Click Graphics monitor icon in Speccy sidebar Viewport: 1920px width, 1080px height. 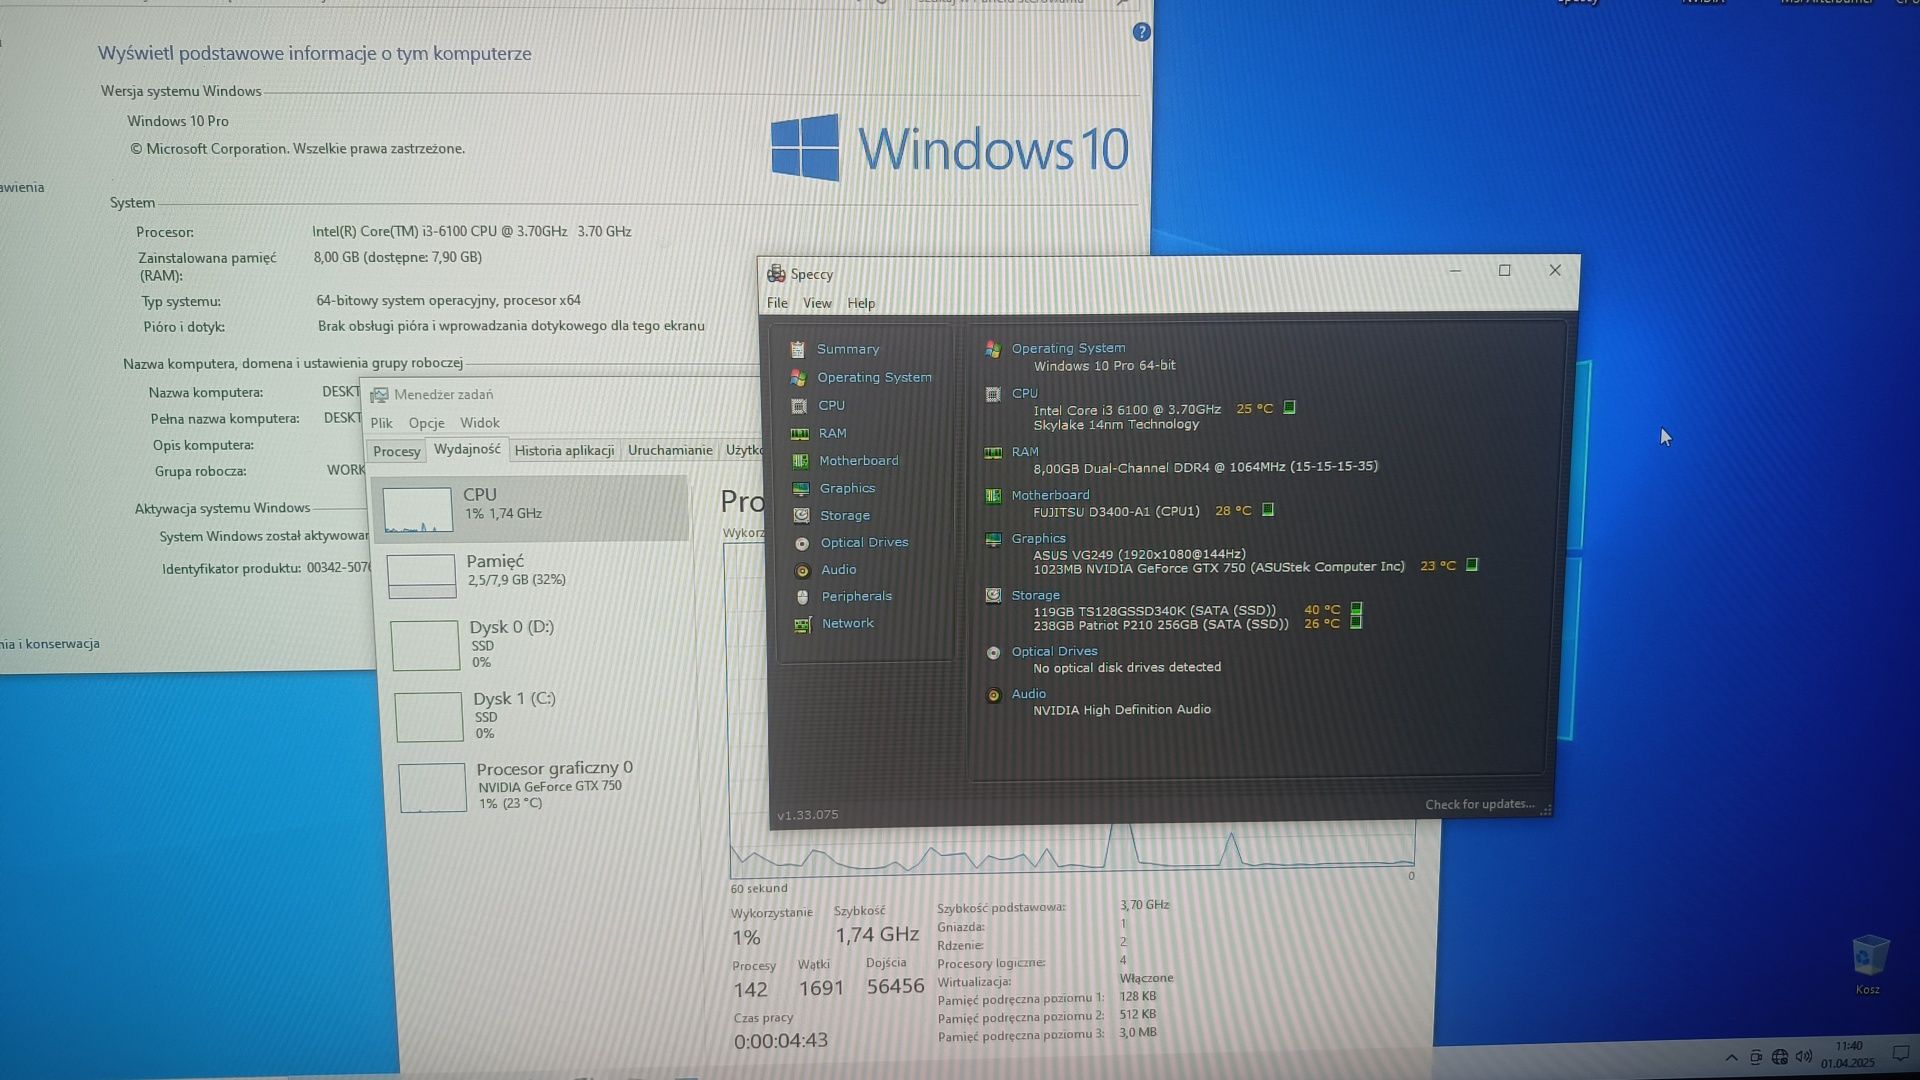(x=801, y=489)
